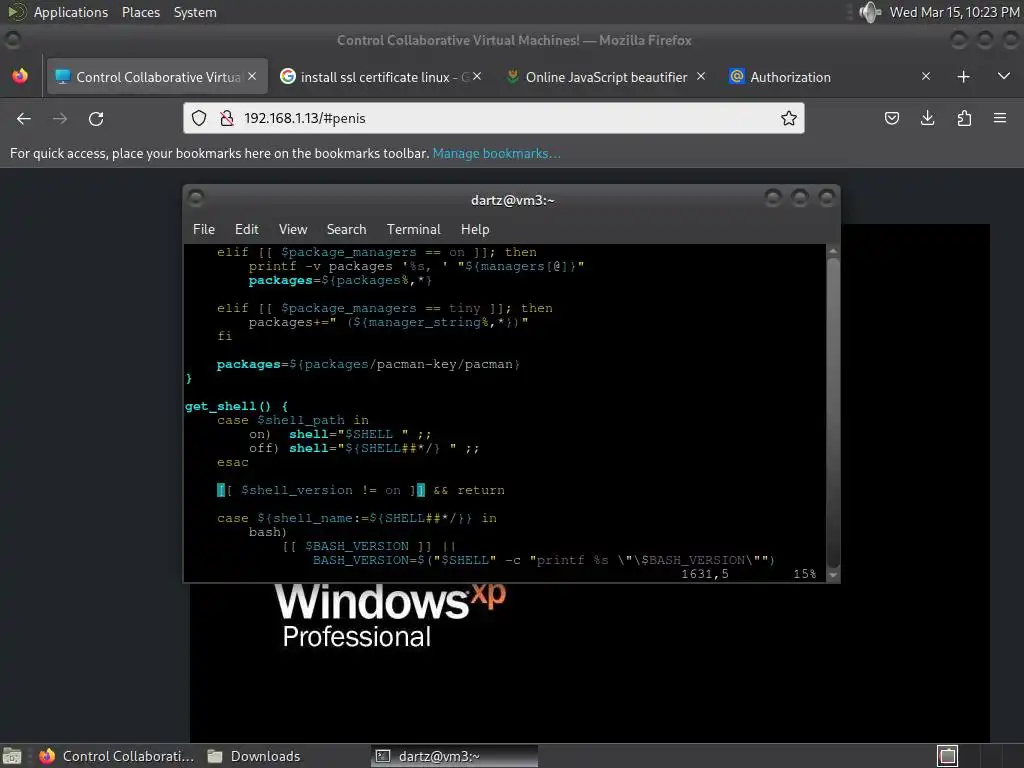Bookmark this page with the star icon
This screenshot has width=1024, height=768.
tap(788, 118)
